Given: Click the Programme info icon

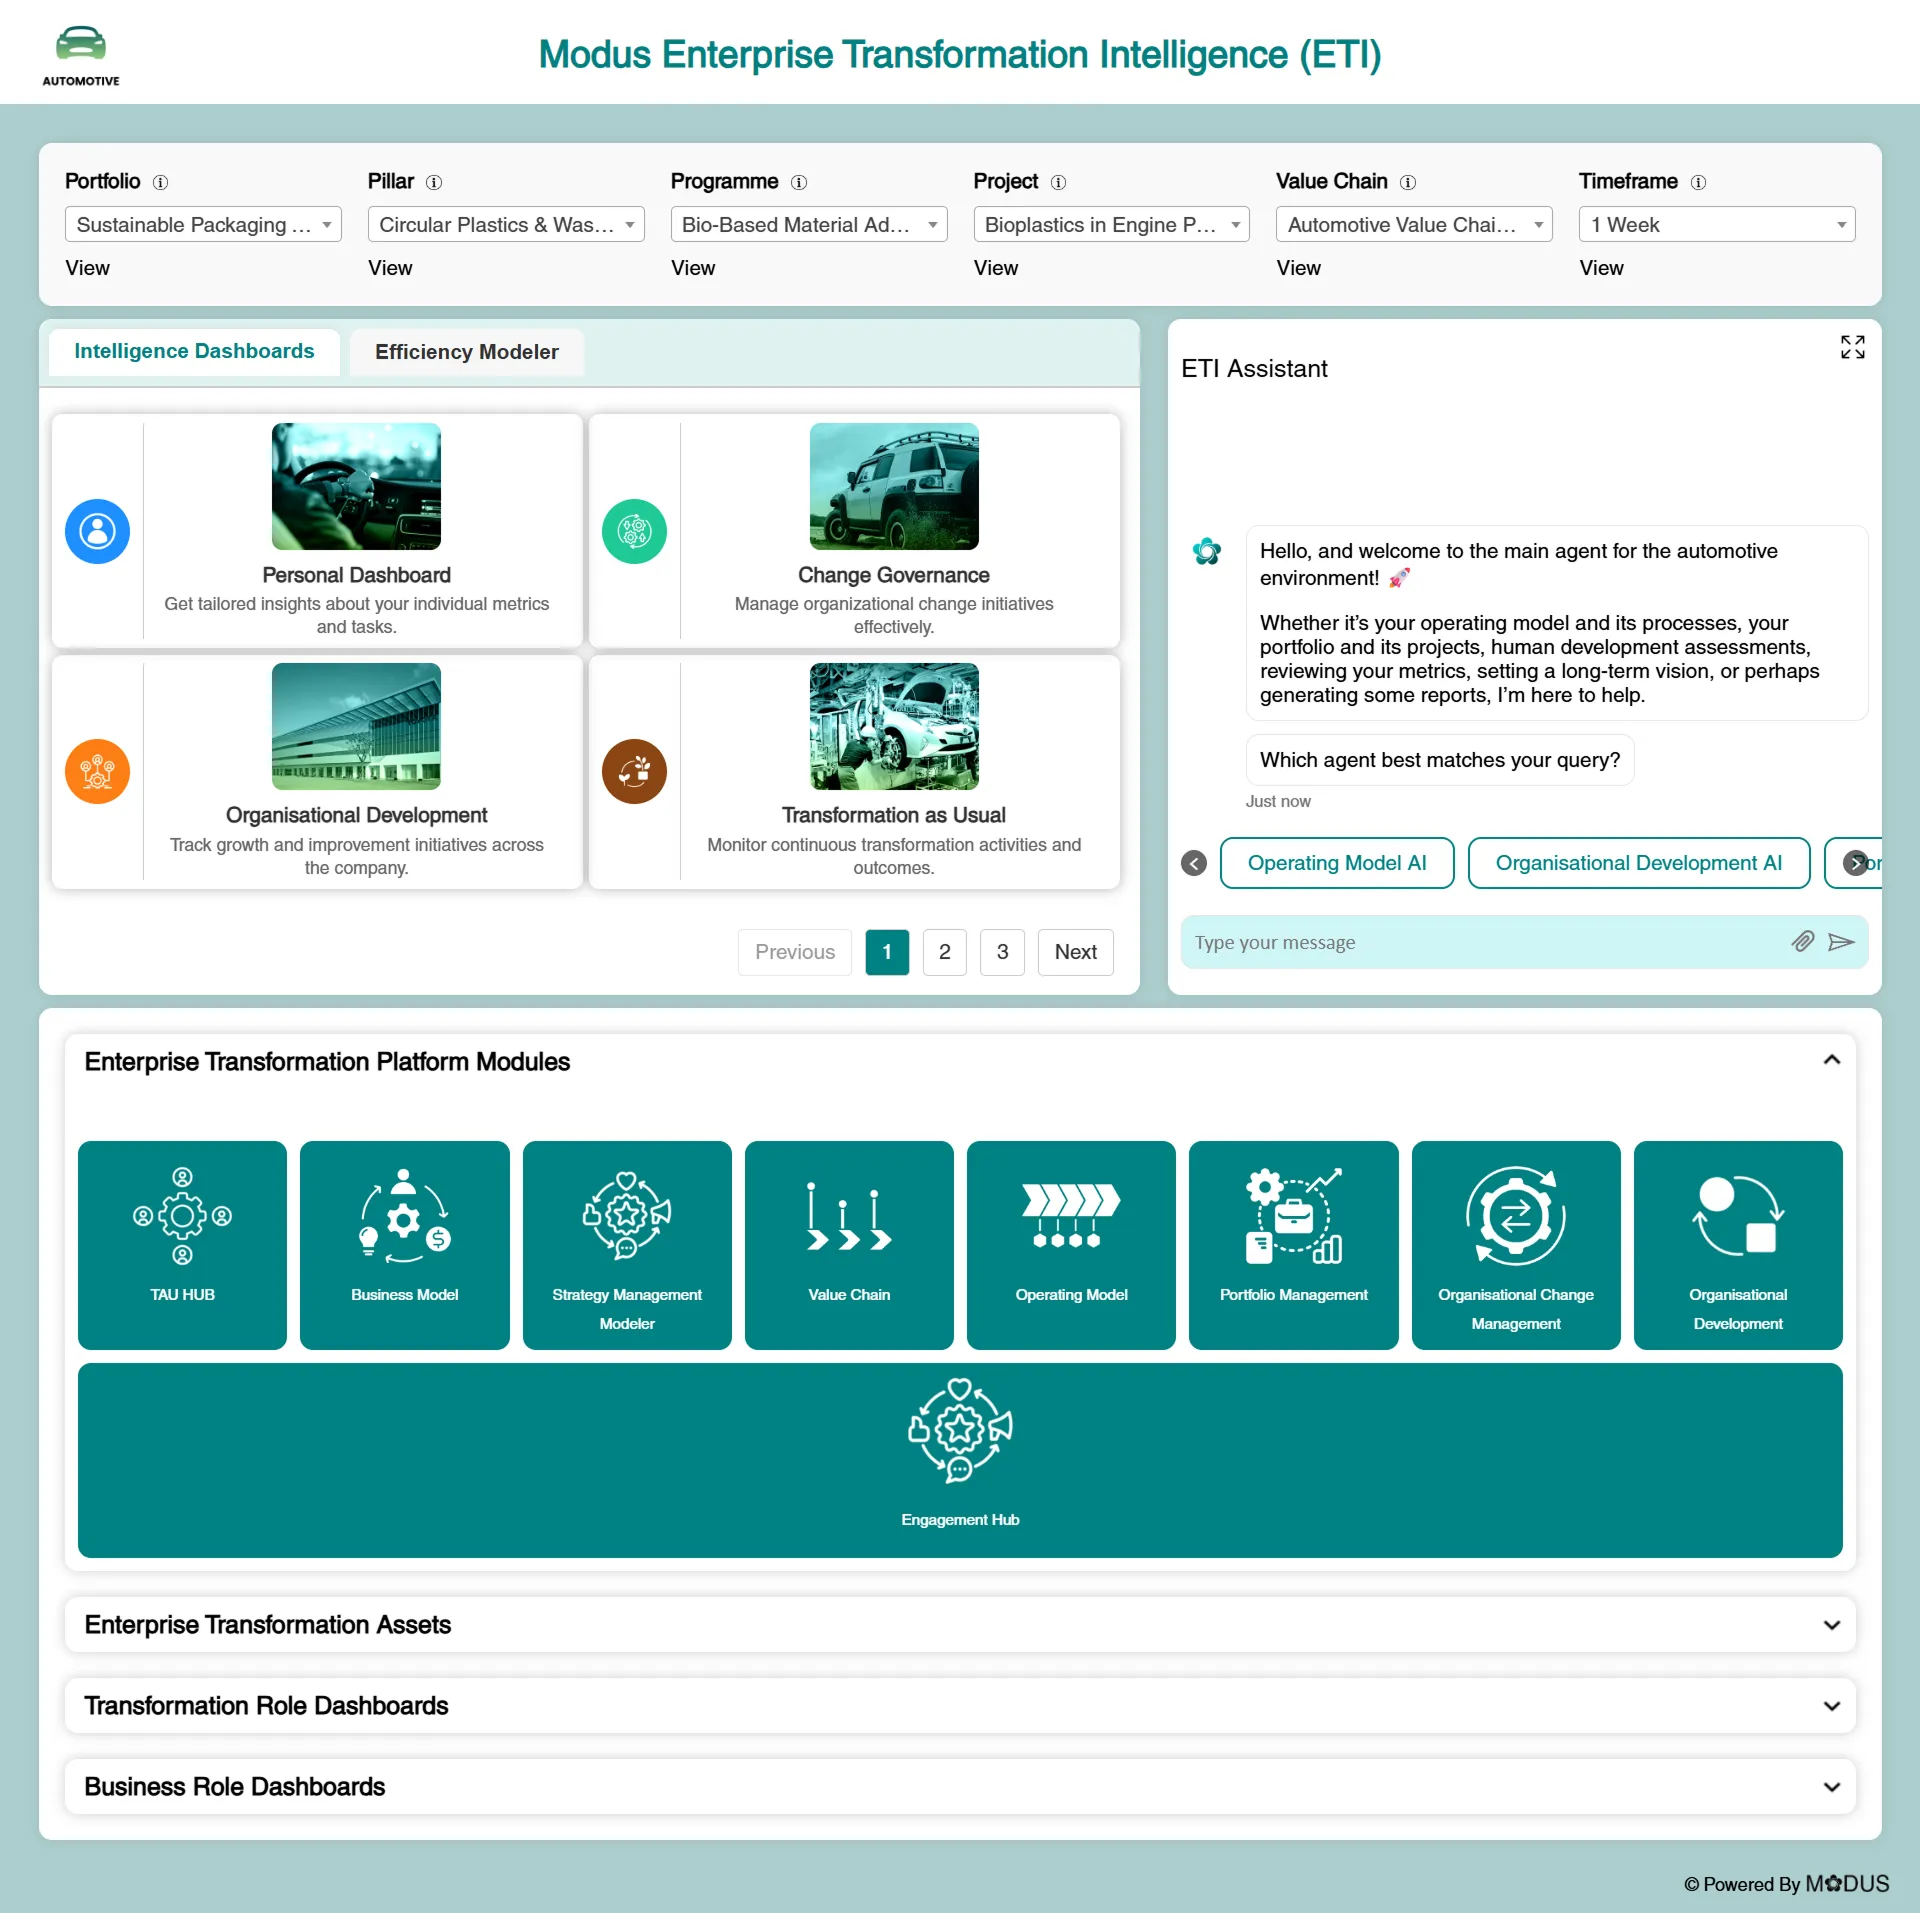Looking at the screenshot, I should tap(799, 182).
